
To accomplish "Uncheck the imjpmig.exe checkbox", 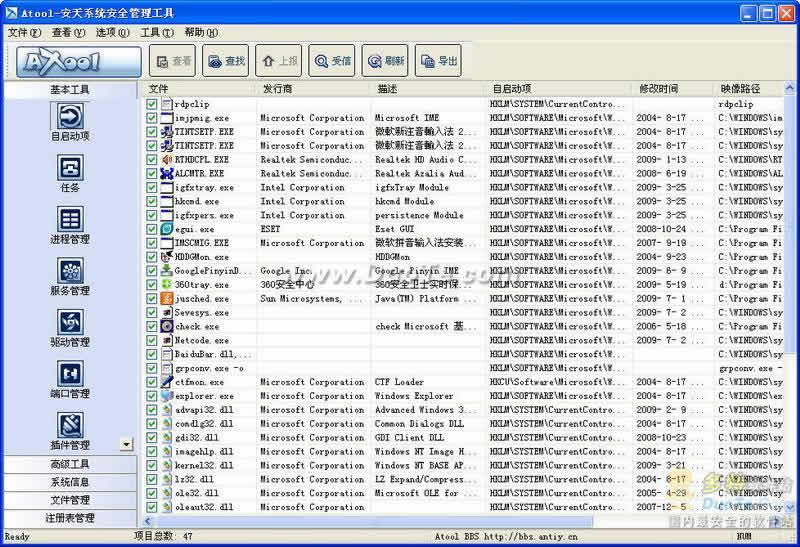I will coord(152,118).
